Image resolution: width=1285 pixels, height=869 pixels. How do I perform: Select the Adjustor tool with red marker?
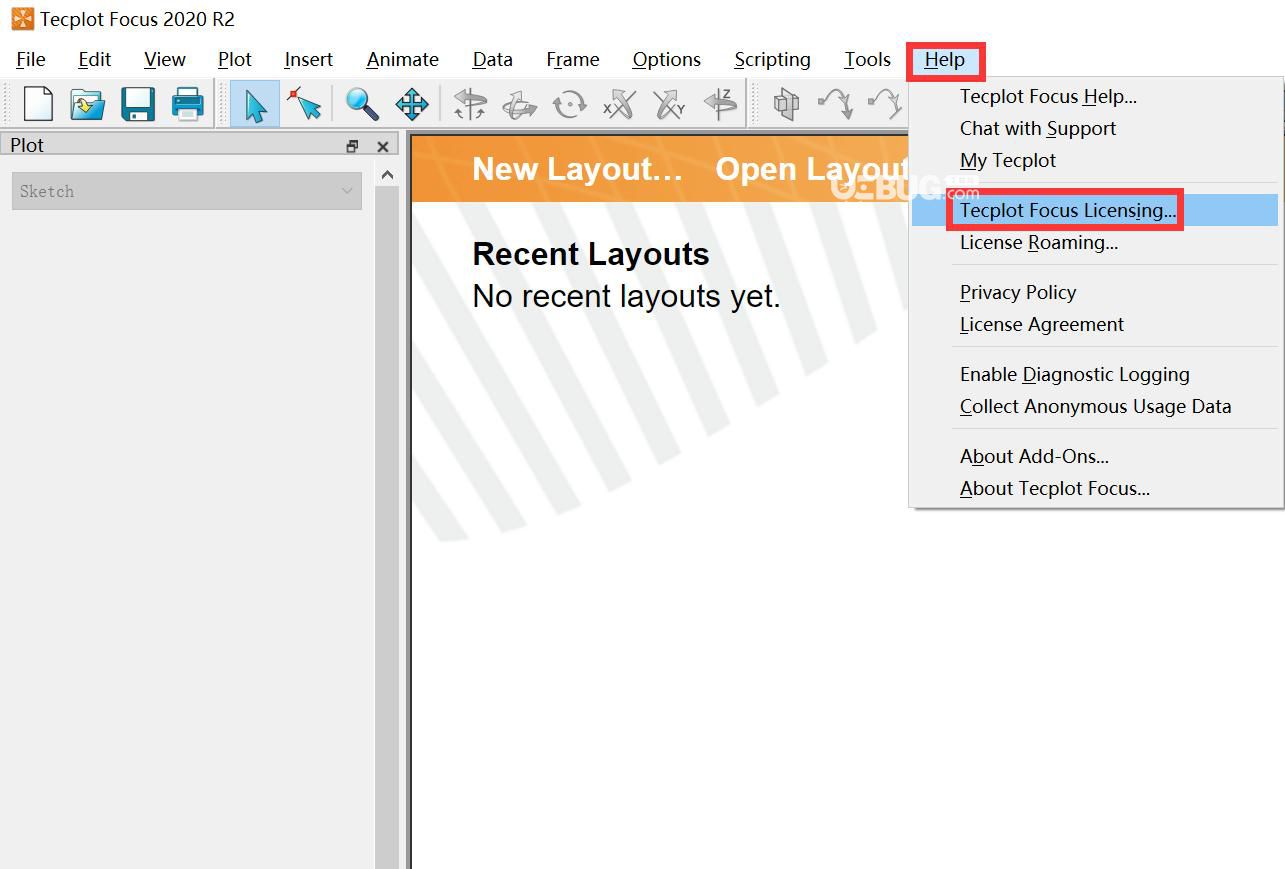304,104
